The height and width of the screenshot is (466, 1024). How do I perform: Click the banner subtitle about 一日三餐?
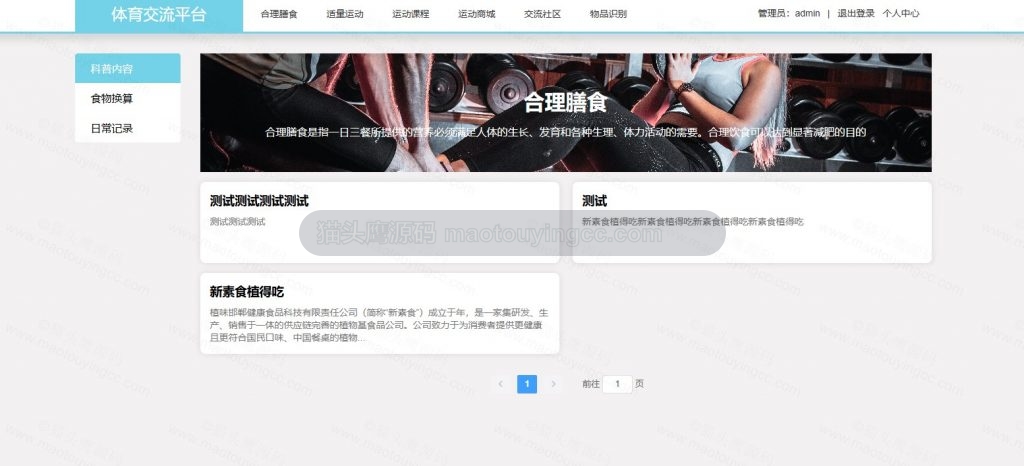566,132
